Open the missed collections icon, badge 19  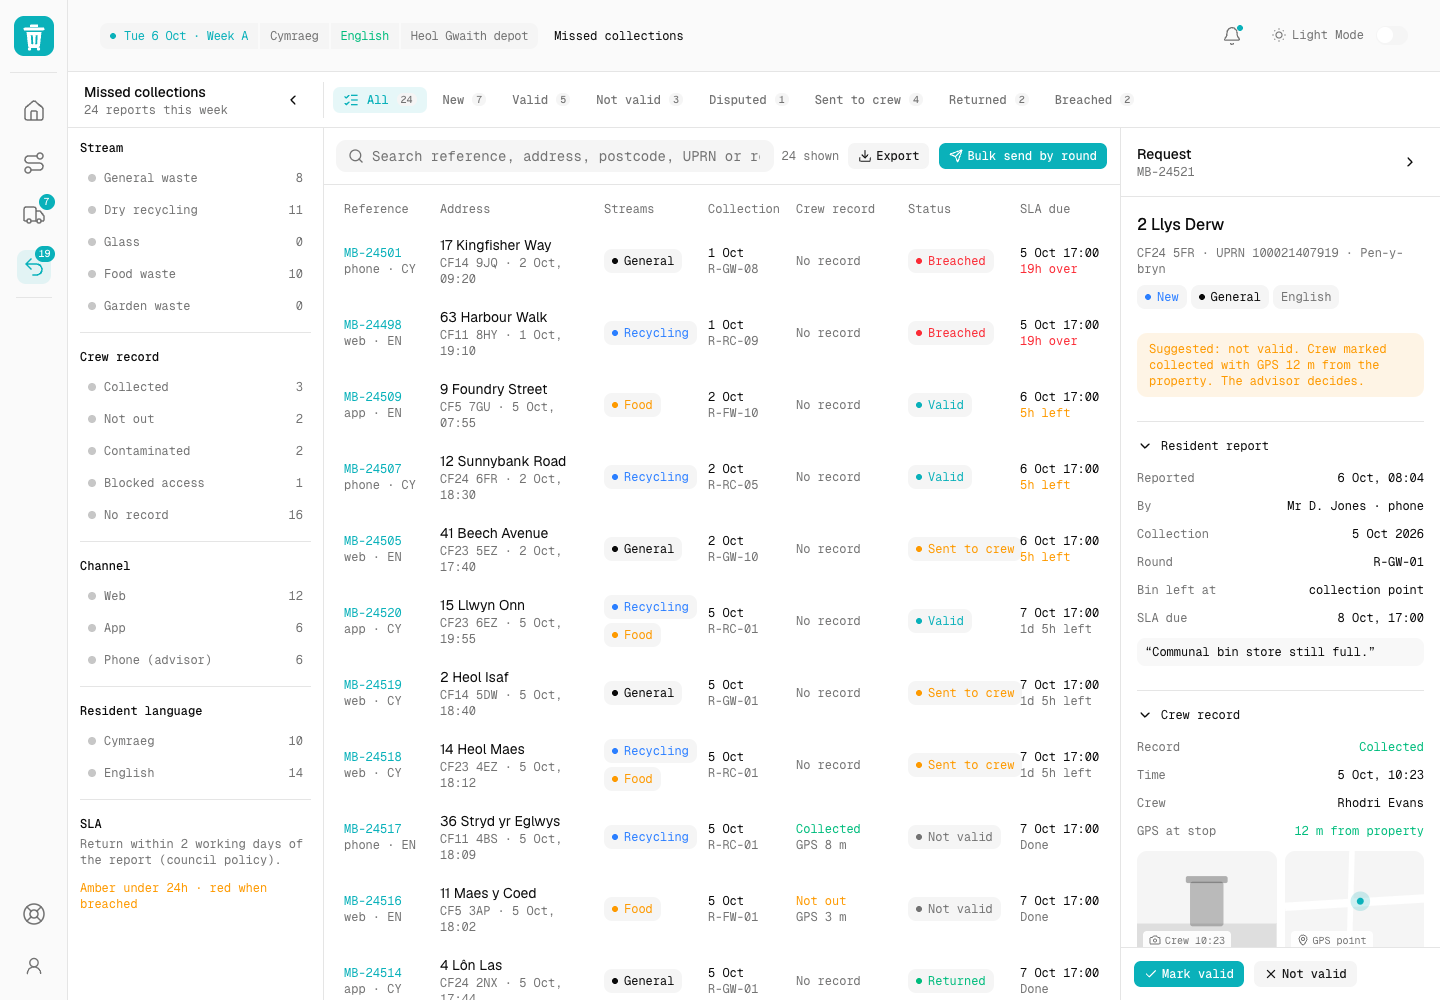tap(34, 266)
